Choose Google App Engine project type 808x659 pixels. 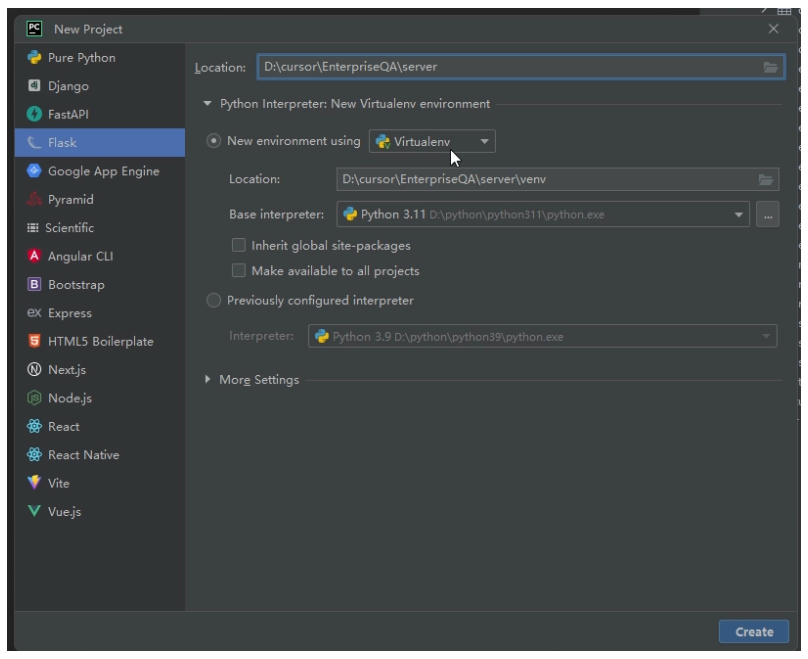click(99, 171)
